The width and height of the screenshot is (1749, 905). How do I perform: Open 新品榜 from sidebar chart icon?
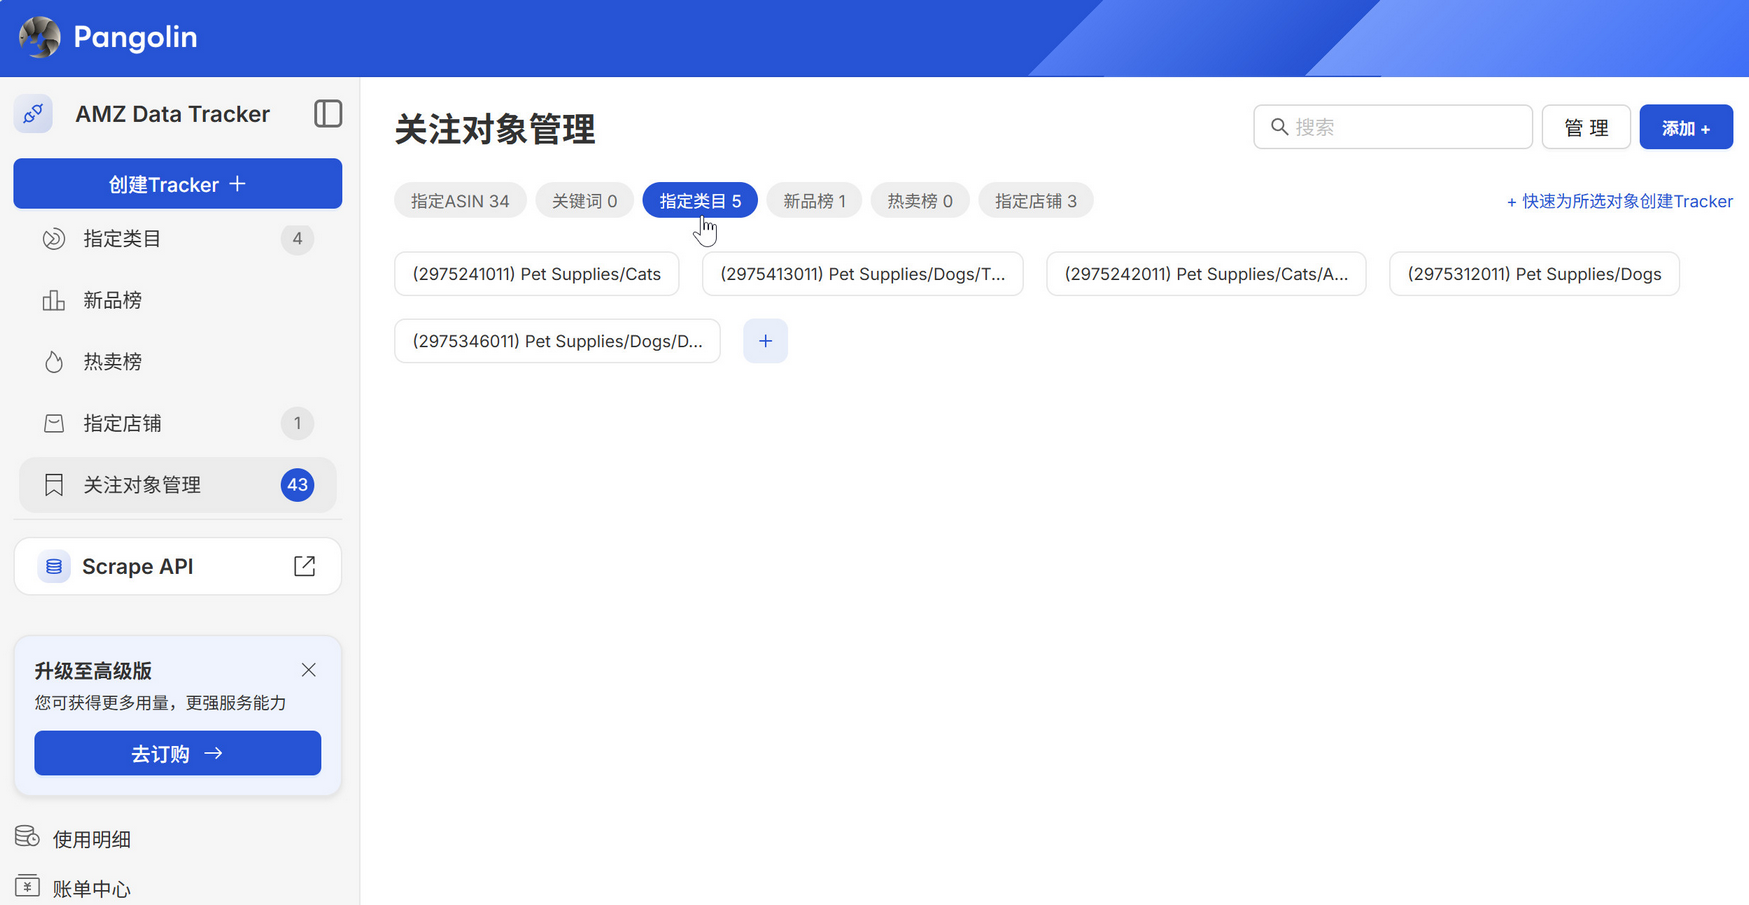[x=54, y=300]
